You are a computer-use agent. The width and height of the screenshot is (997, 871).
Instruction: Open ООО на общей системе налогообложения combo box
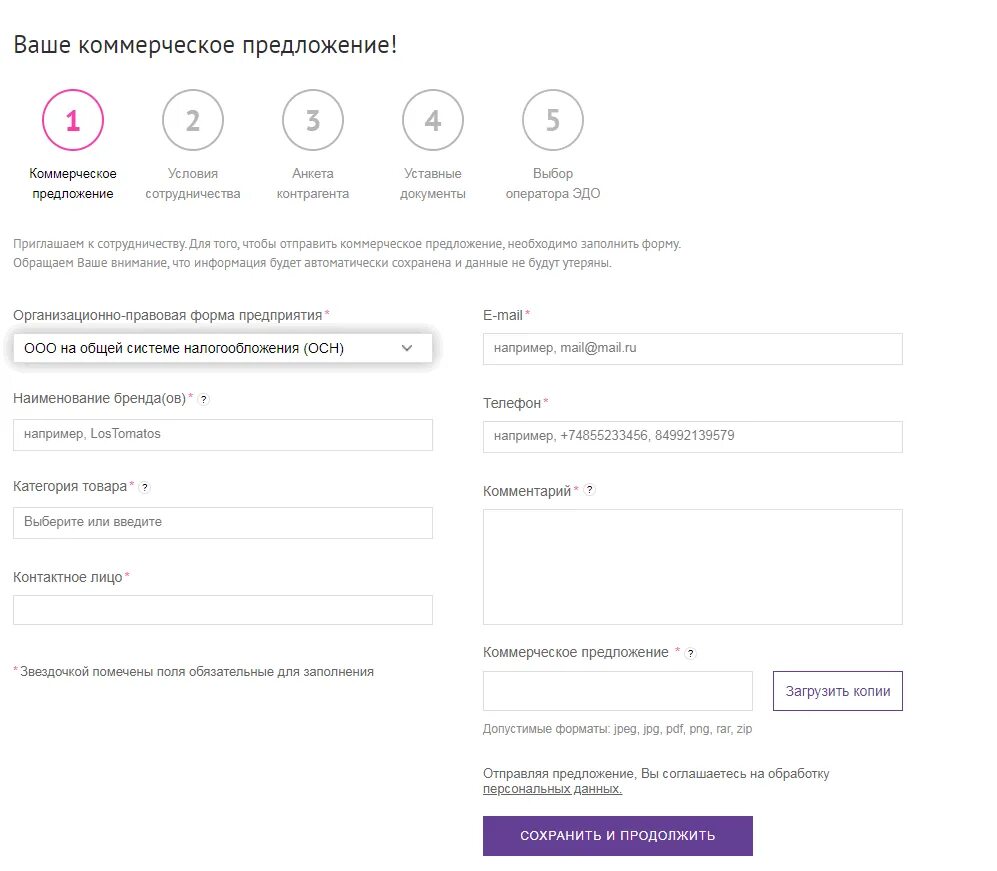(x=223, y=348)
